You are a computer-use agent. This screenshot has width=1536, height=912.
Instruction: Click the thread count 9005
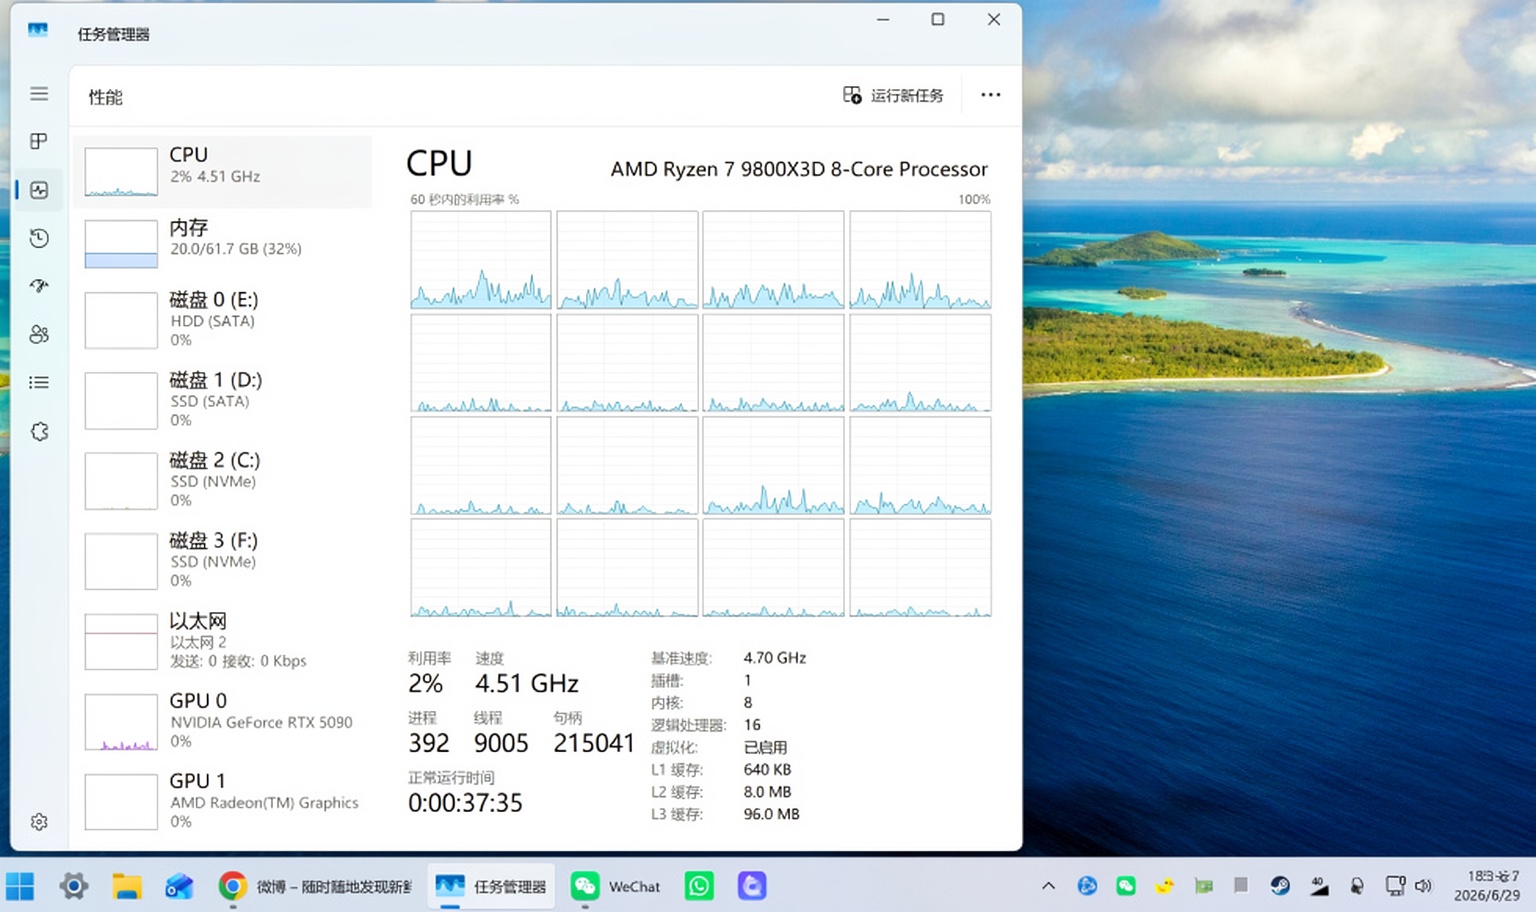pyautogui.click(x=501, y=743)
